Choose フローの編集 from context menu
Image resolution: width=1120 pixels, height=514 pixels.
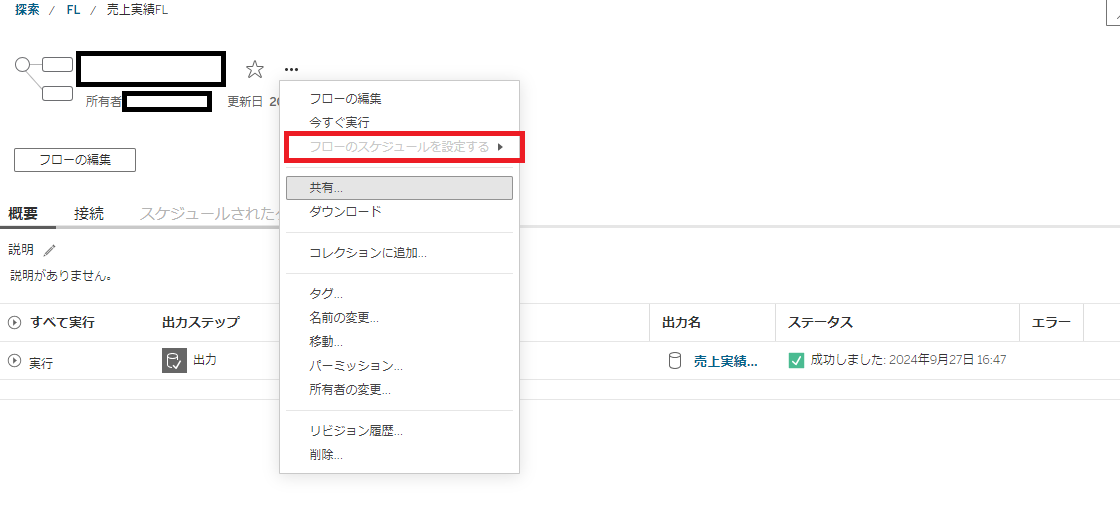399,99
